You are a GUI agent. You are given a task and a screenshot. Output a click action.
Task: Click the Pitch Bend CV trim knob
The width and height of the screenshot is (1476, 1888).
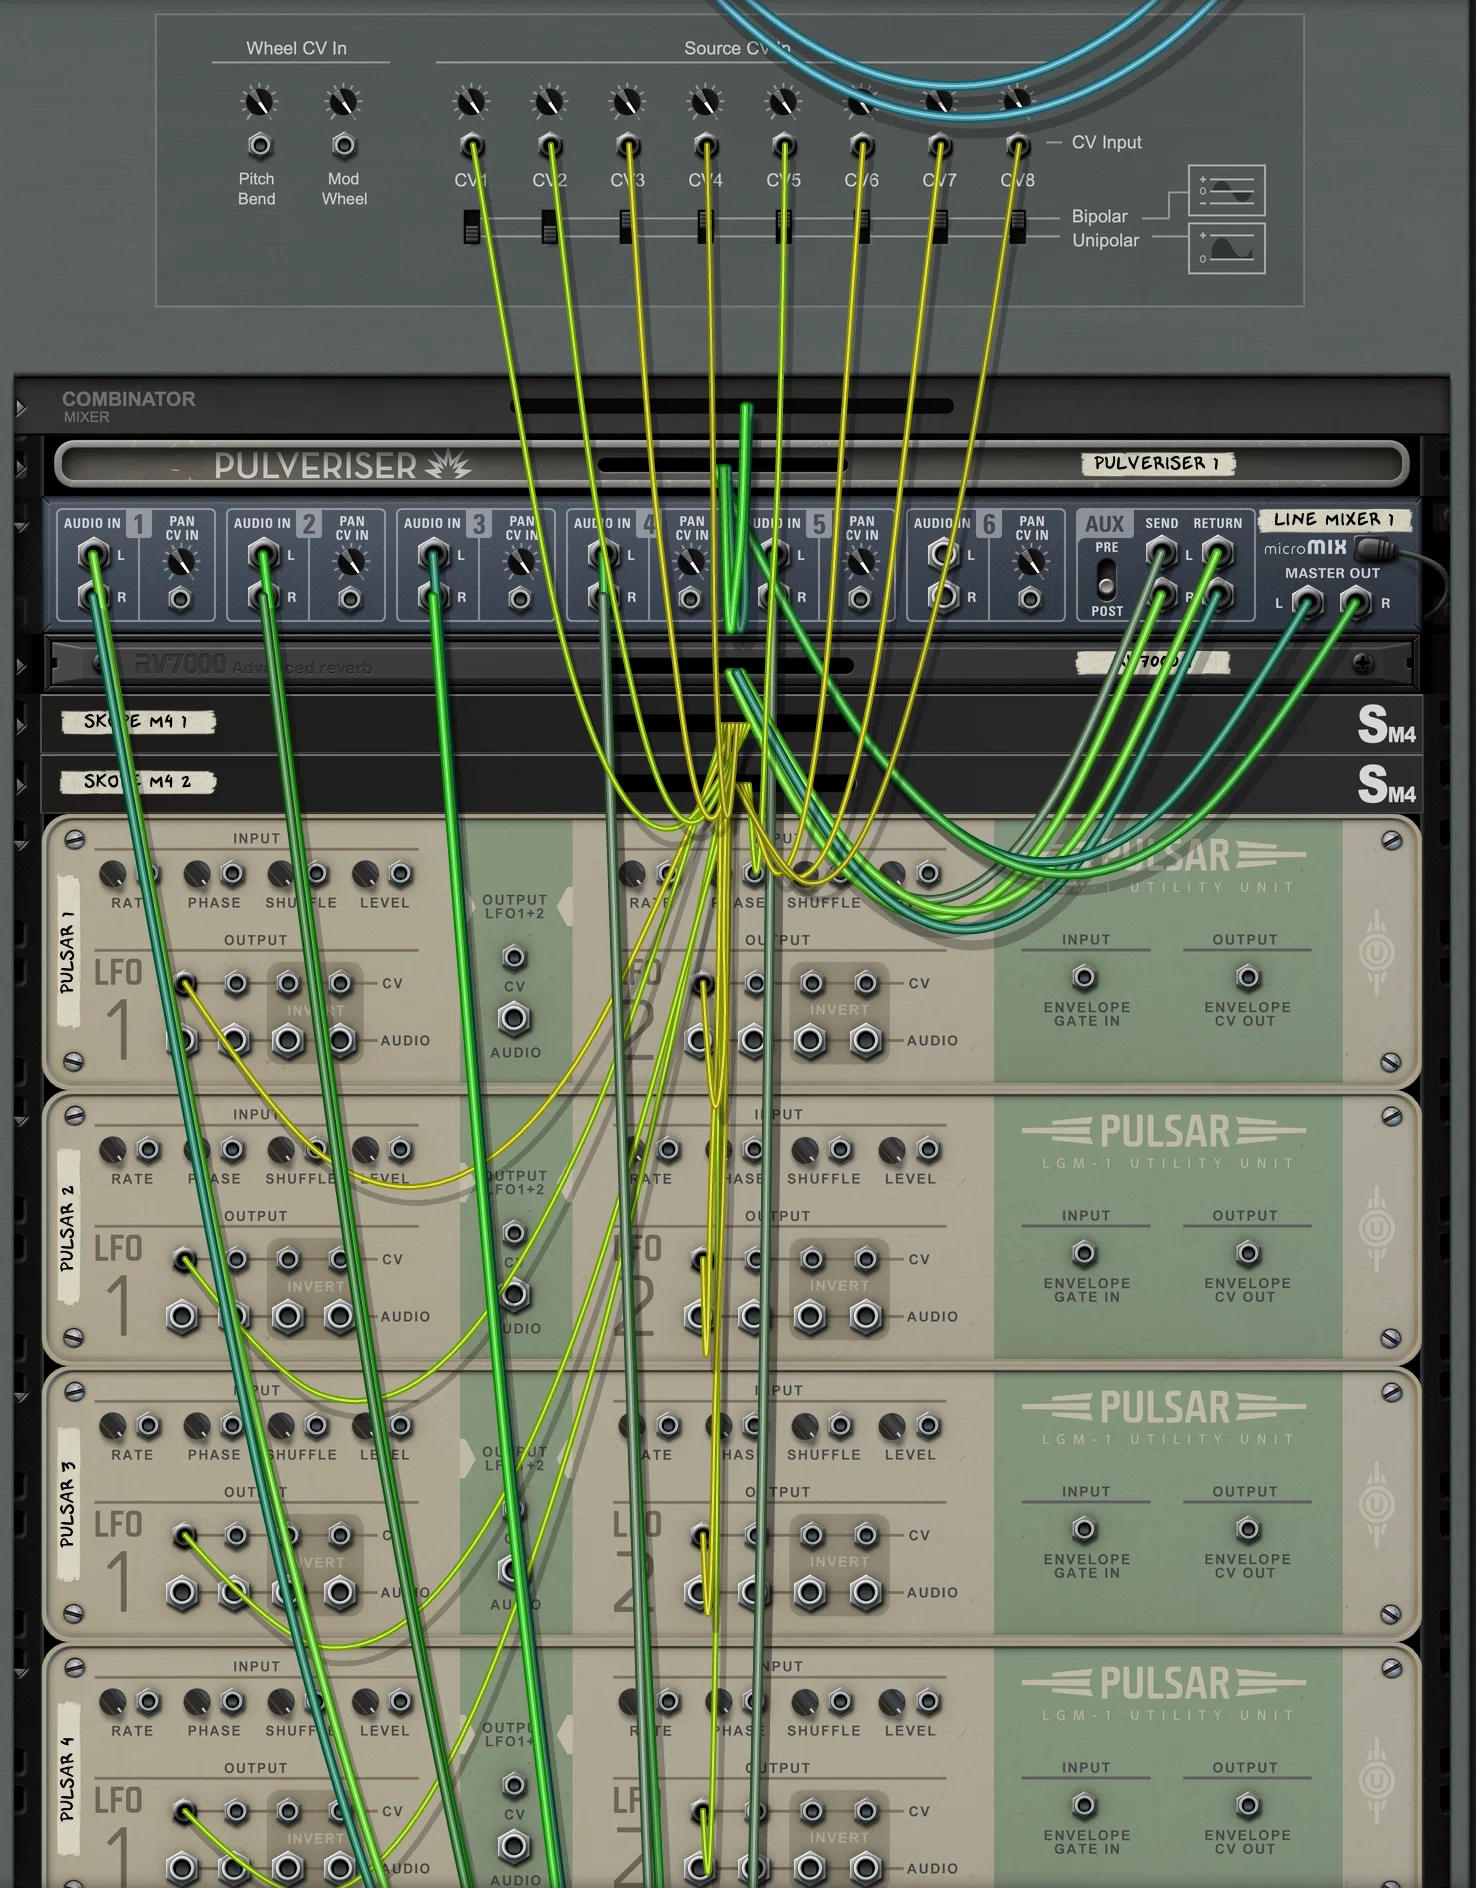(259, 102)
